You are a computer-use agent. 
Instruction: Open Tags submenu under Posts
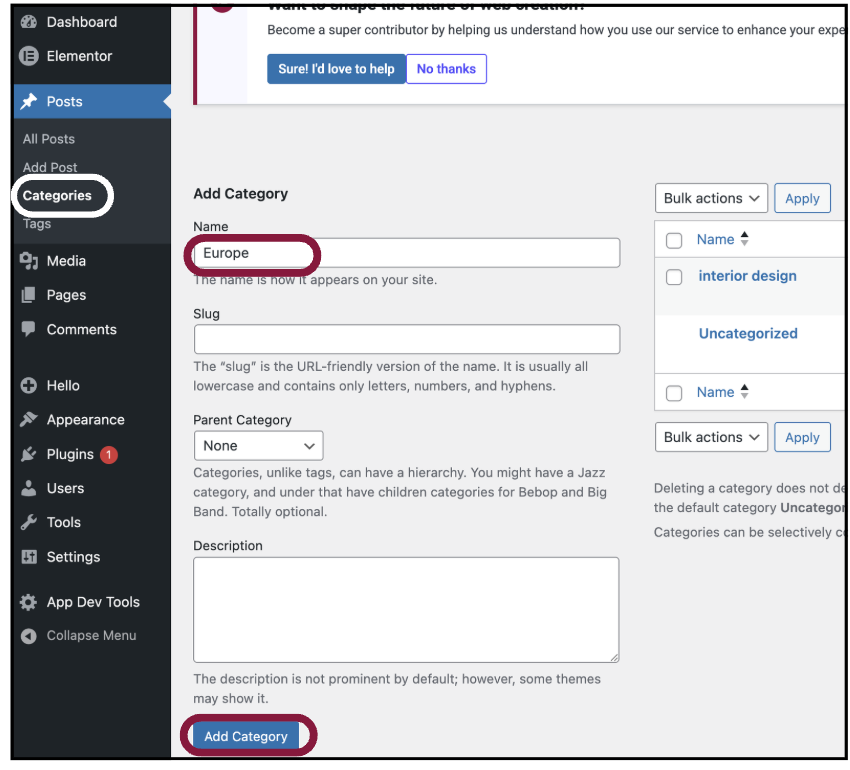[x=37, y=224]
